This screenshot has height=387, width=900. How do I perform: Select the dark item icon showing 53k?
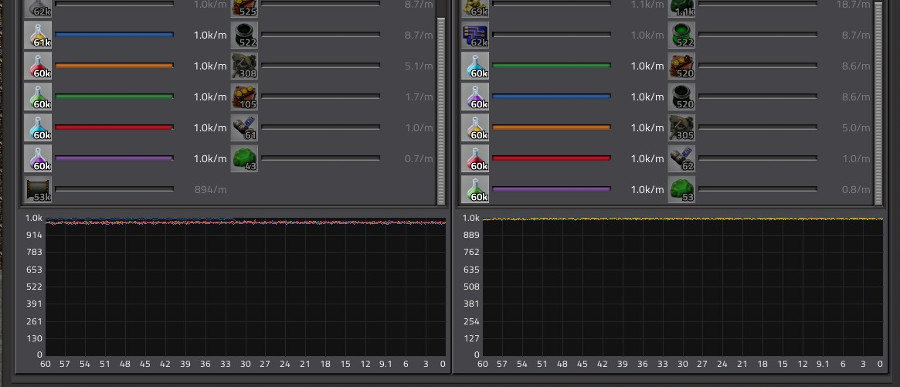38,189
